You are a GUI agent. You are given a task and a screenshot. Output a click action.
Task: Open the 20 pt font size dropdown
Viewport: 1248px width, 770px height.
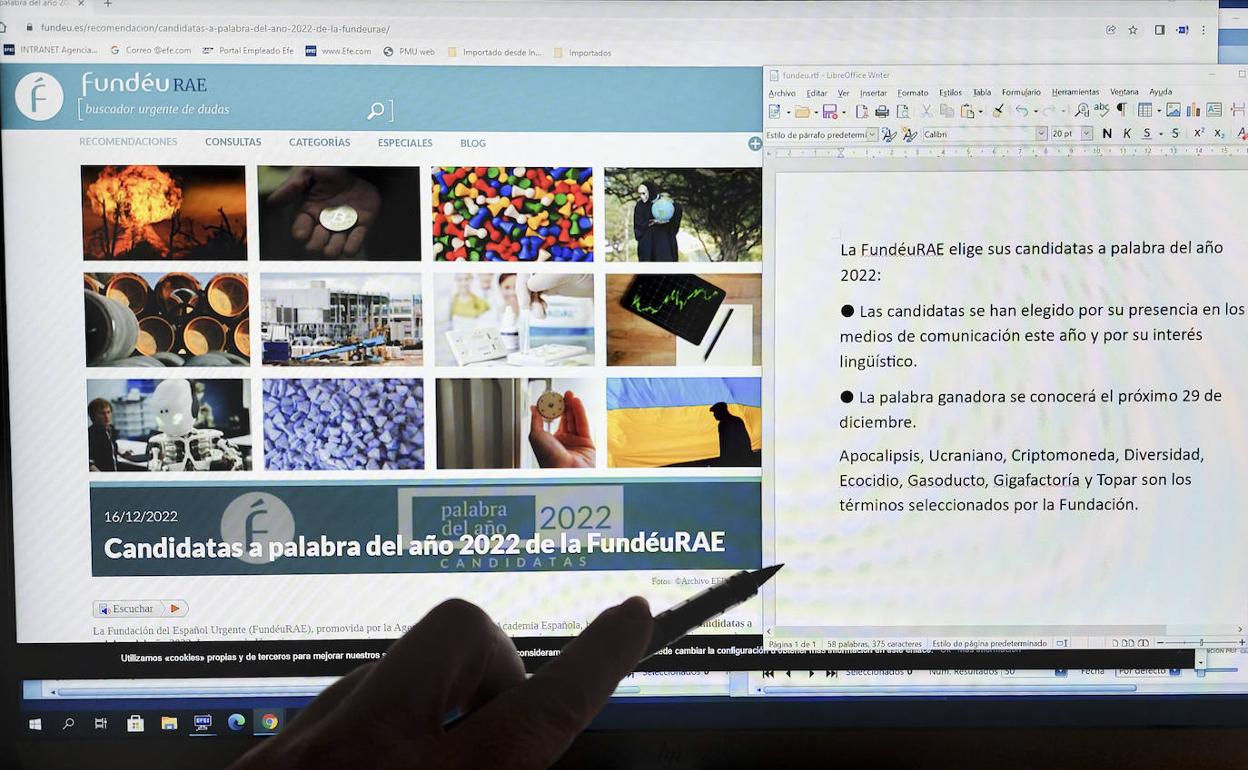[1086, 134]
